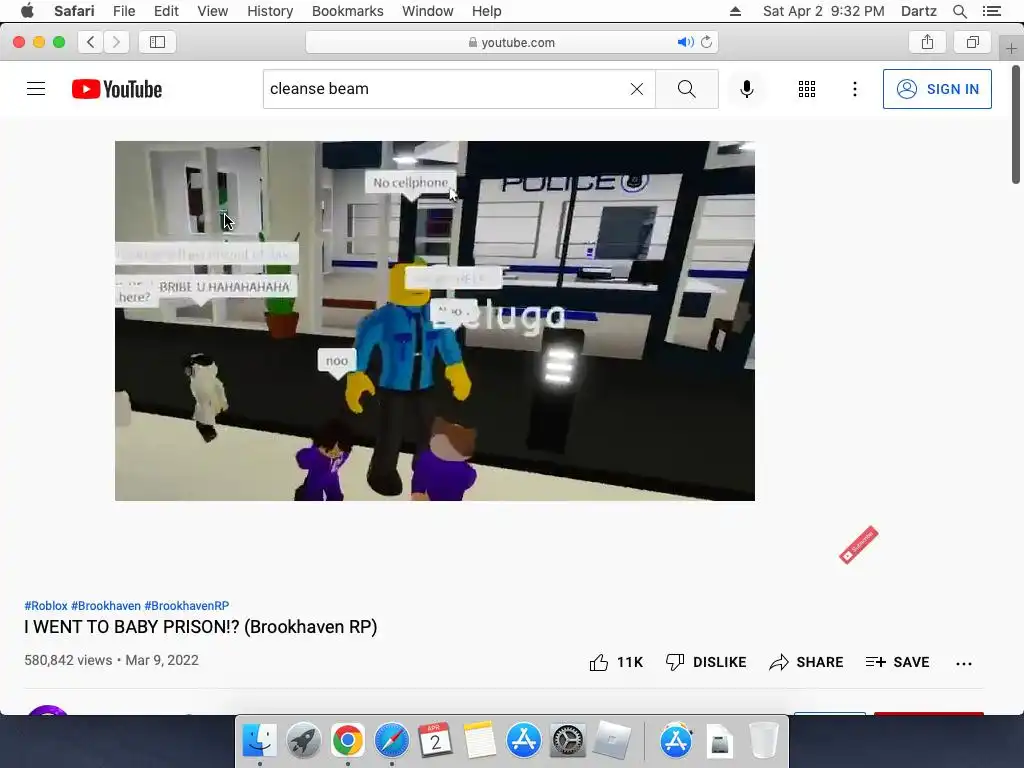Click the red Subscribe watermark badge
This screenshot has height=768, width=1024.
[x=859, y=545]
